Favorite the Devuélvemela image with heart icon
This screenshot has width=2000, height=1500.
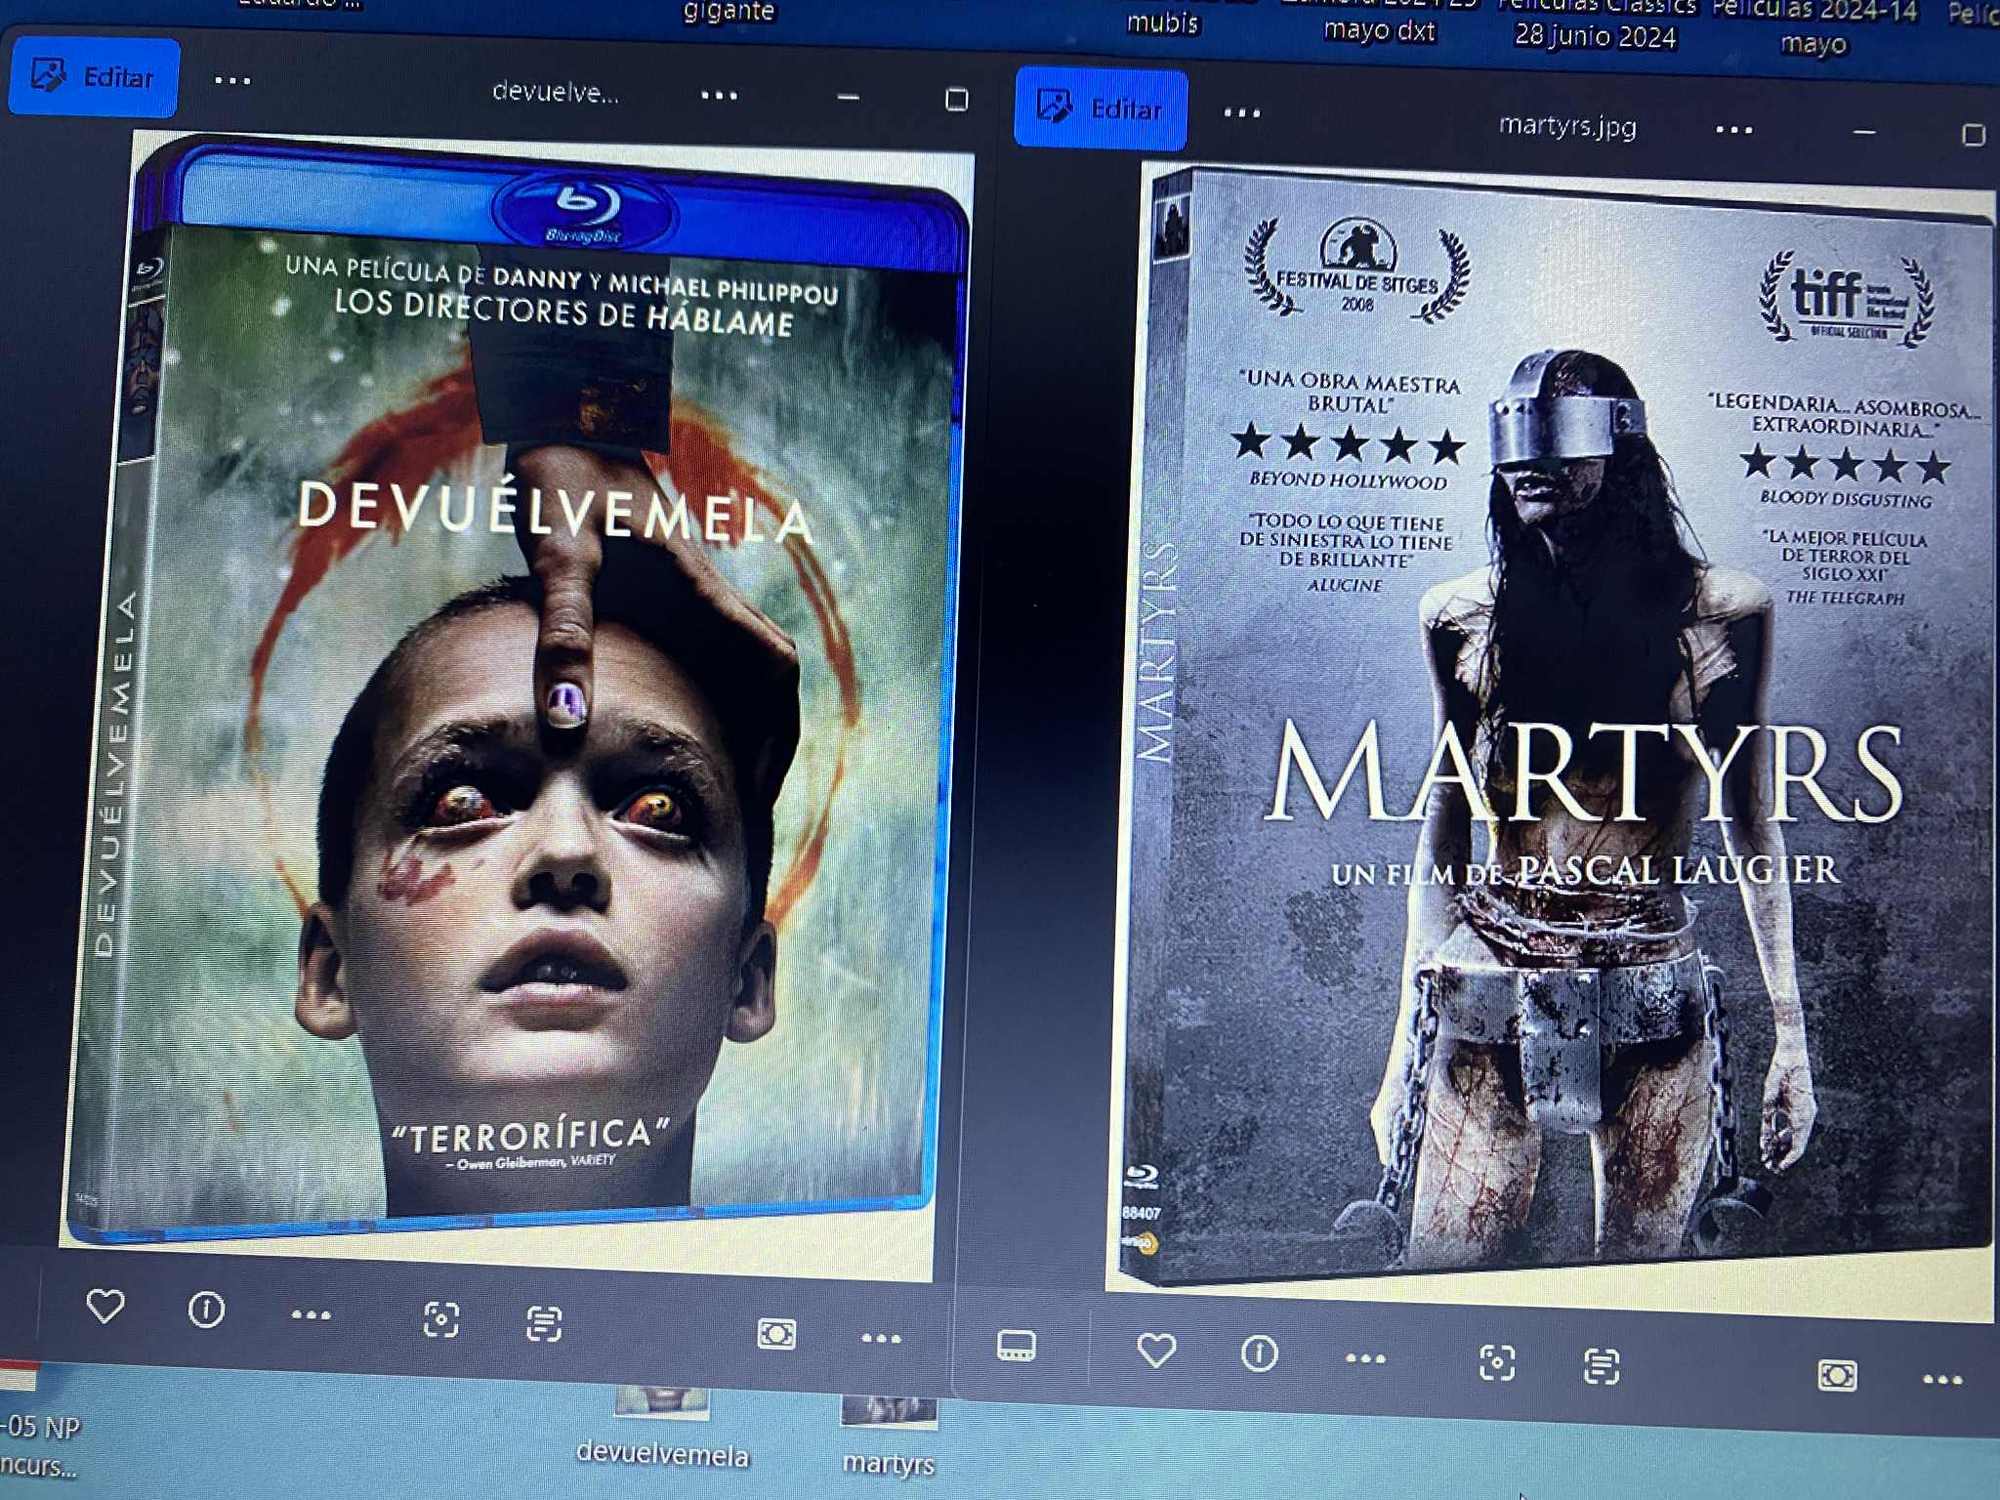click(105, 1306)
